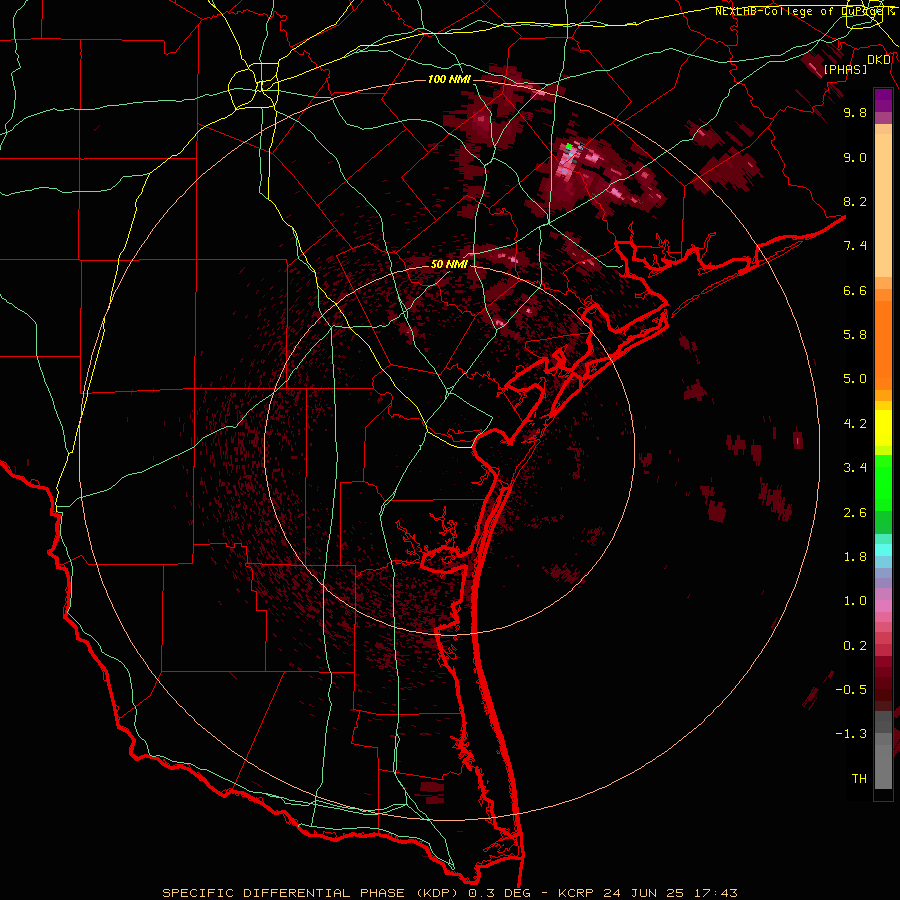Click the "[PHAS]" legend unit label

pos(845,69)
